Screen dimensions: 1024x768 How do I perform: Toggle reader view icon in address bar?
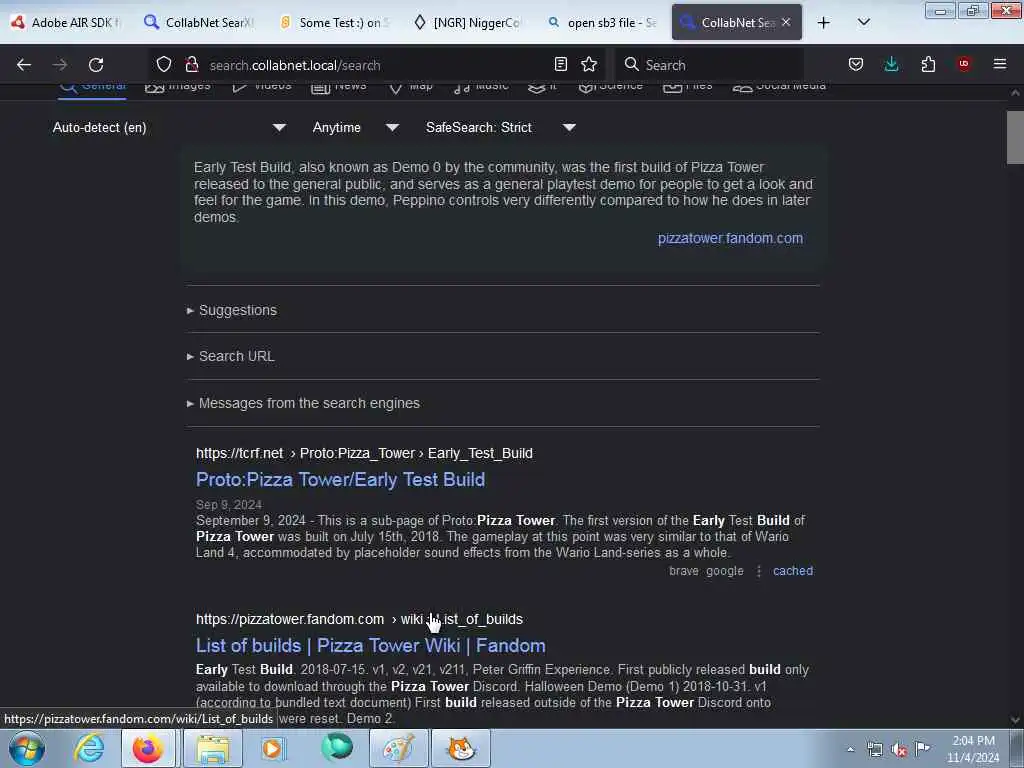[x=560, y=64]
